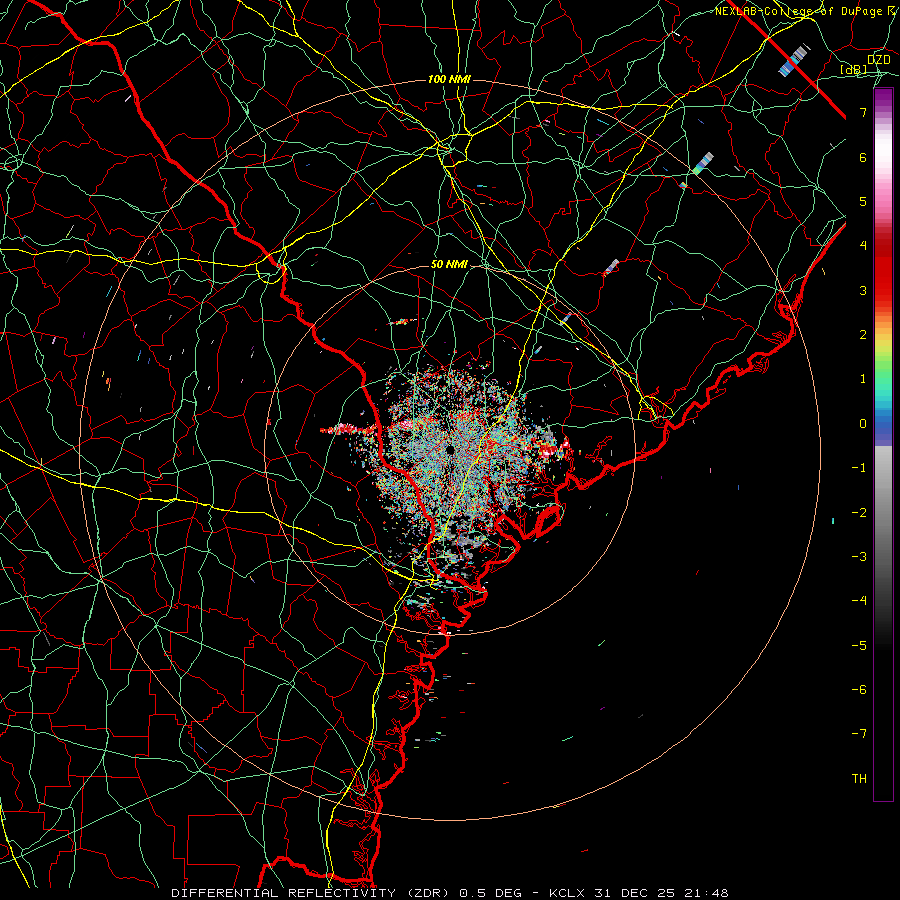The height and width of the screenshot is (900, 900).
Task: Click the "7" value on the color scale
Action: pyautogui.click(x=863, y=112)
